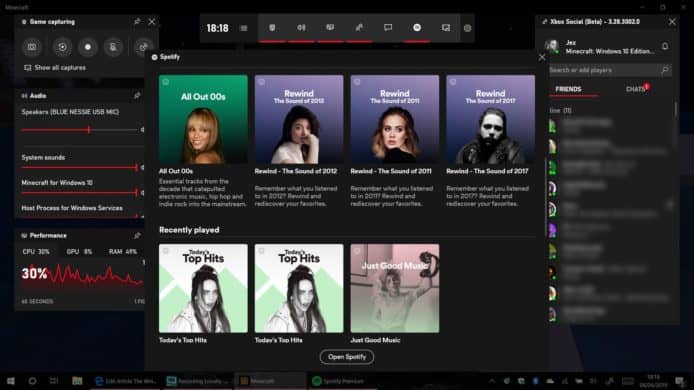Viewport: 694px width, 390px height.
Task: Adjust the Speakers volume slider
Action: [x=80, y=130]
